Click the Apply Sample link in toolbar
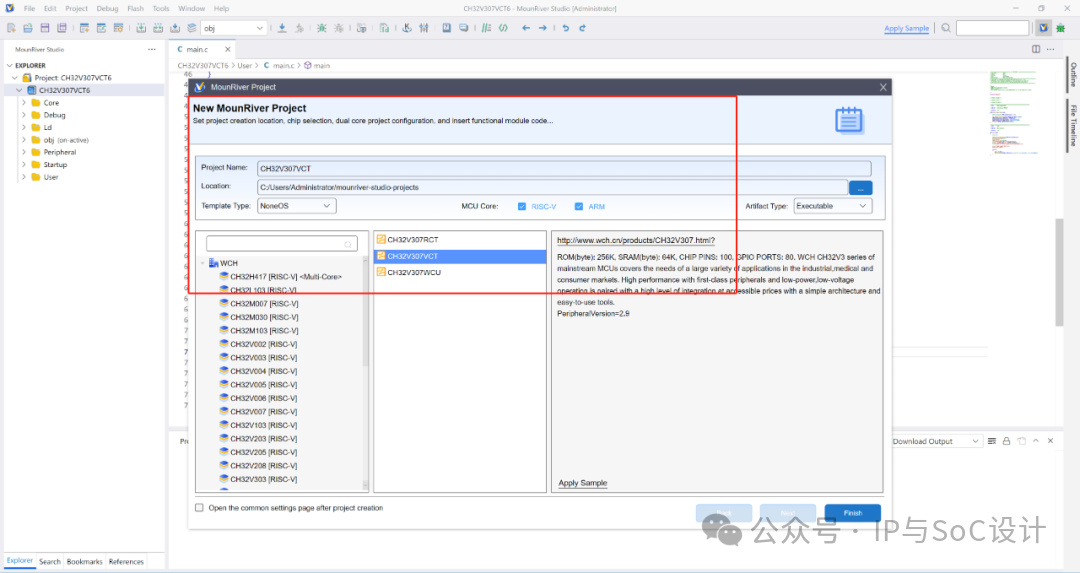 tap(906, 28)
